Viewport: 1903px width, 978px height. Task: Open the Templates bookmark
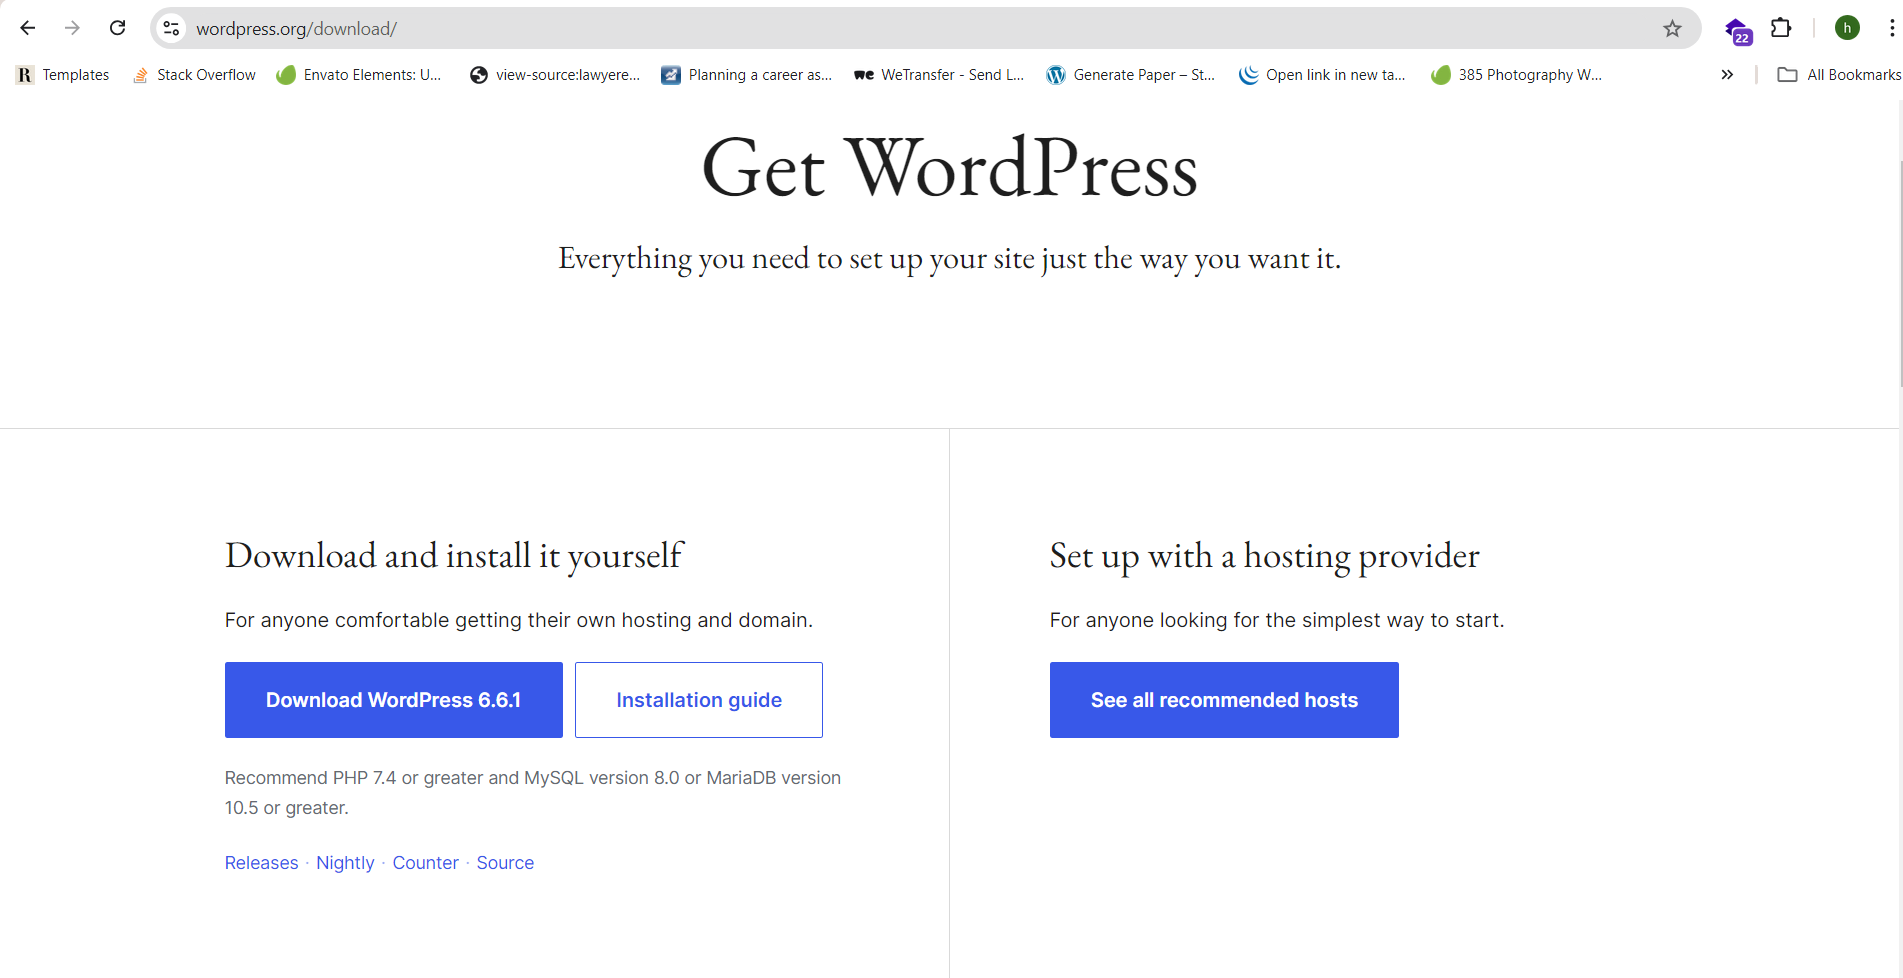point(62,74)
